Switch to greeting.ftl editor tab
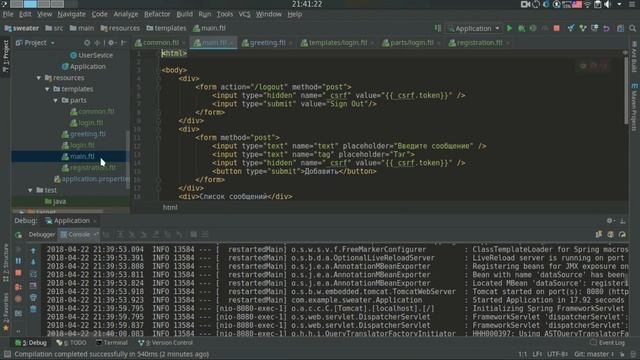The width and height of the screenshot is (640, 360). click(267, 42)
